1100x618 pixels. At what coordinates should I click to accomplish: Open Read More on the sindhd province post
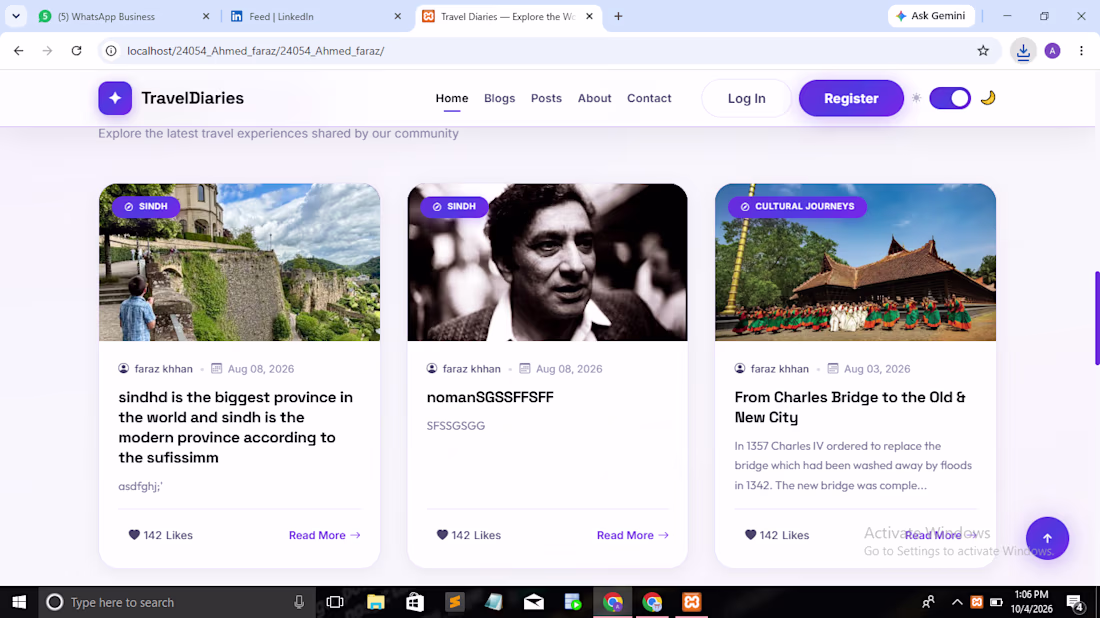coord(325,535)
